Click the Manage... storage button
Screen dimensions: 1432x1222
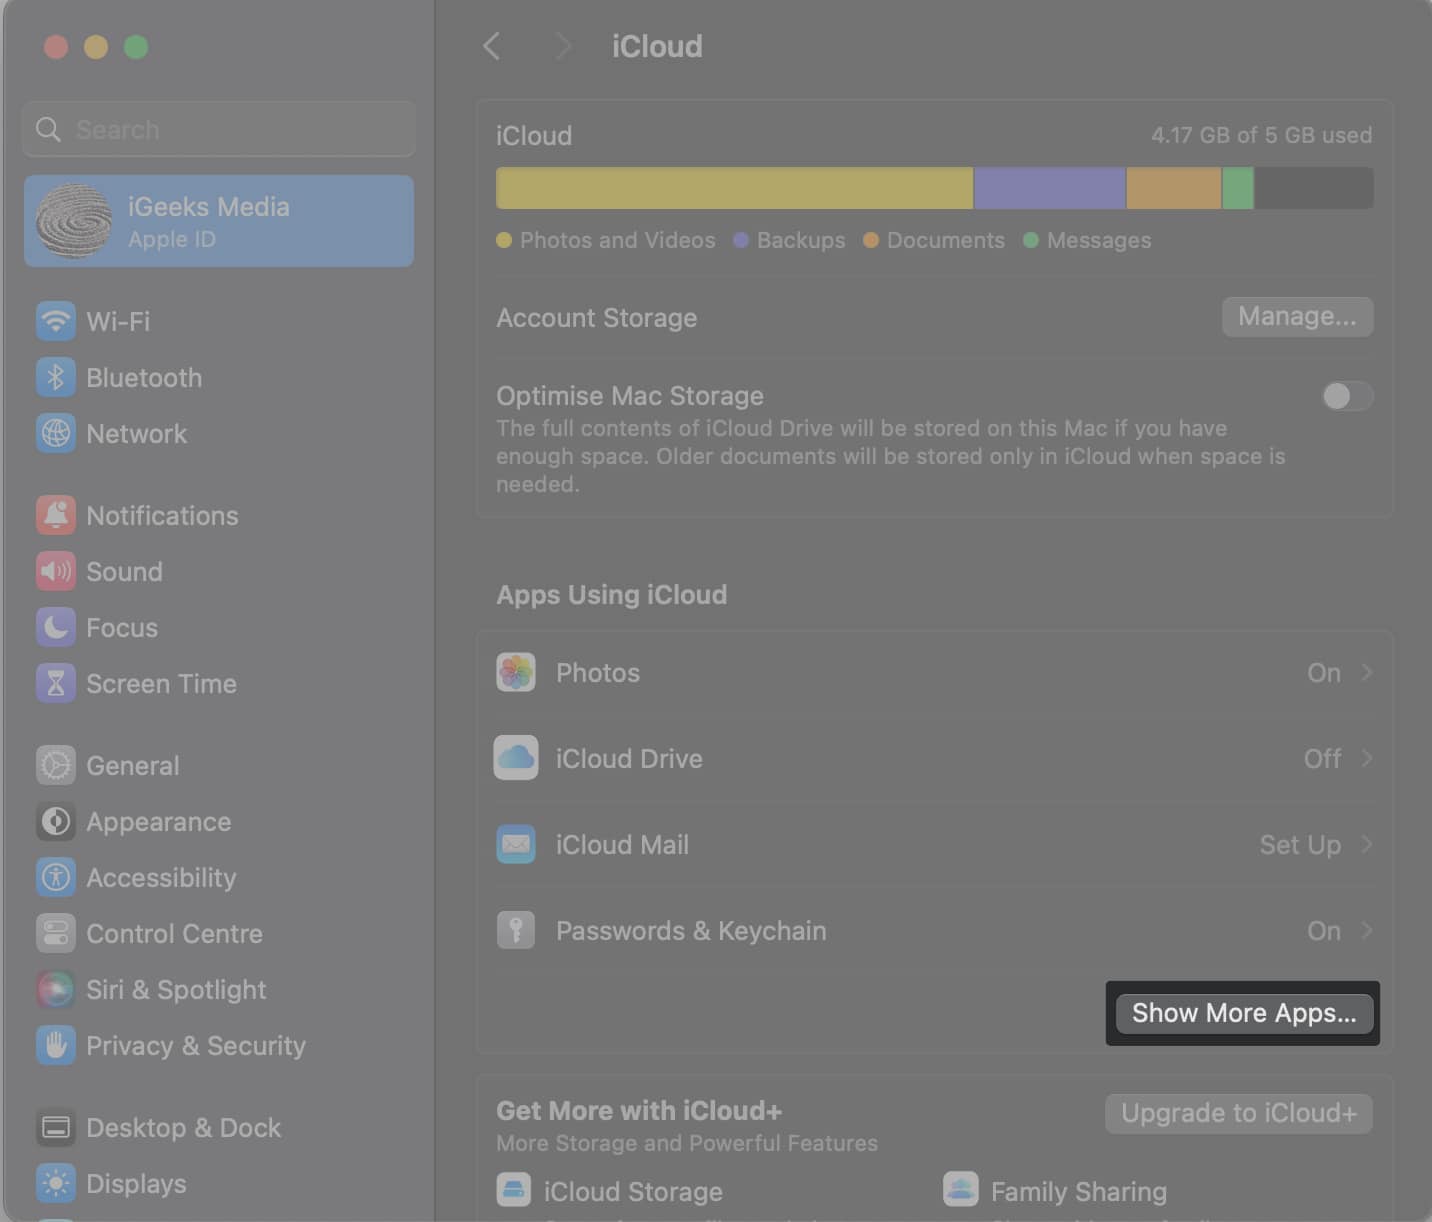[1297, 316]
